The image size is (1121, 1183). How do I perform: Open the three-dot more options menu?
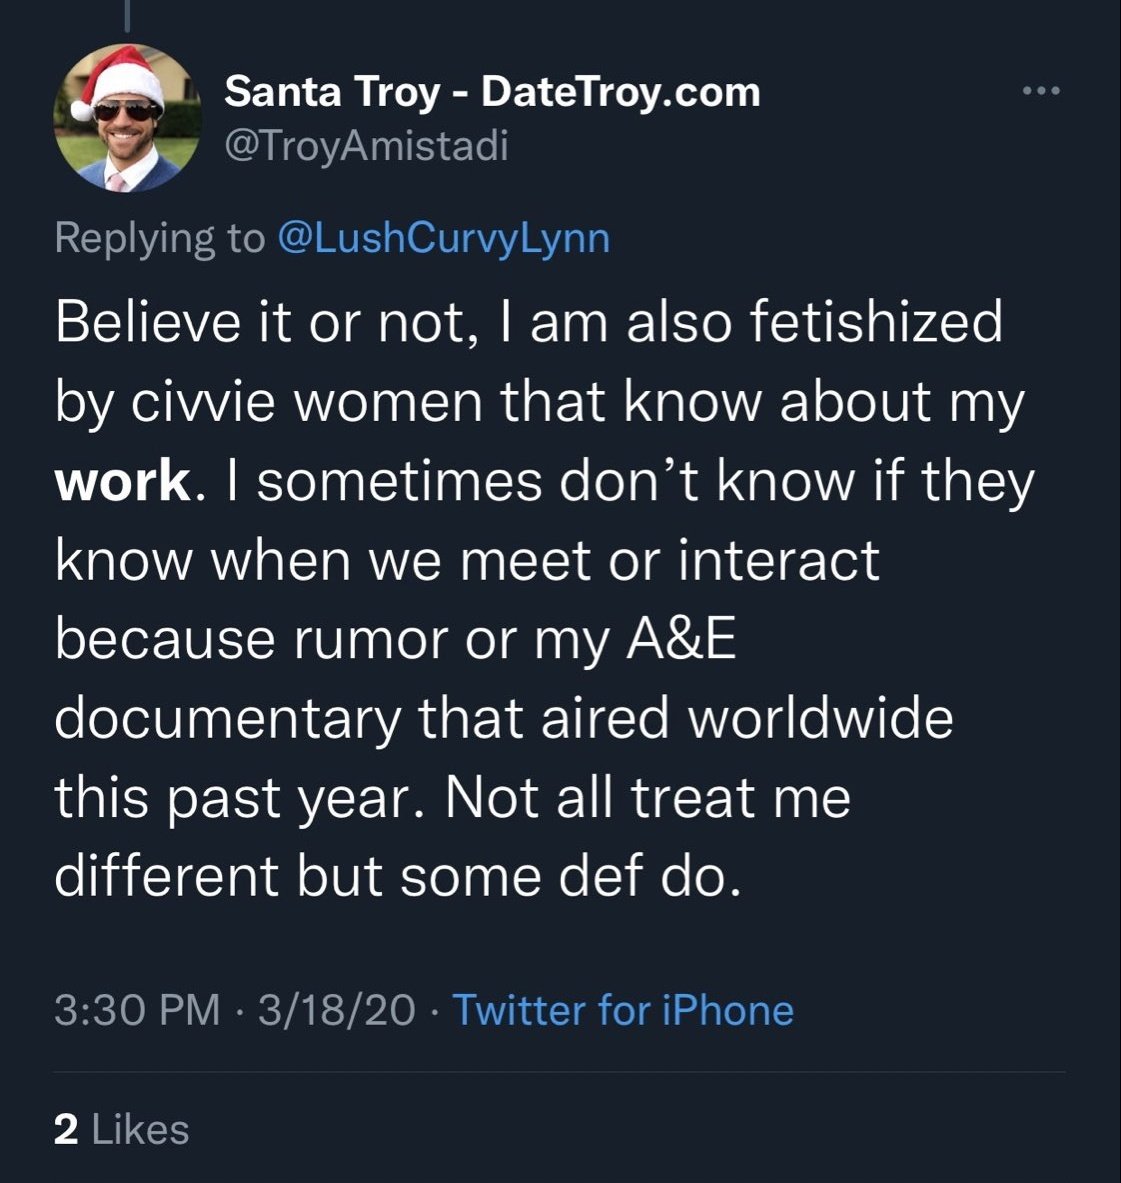click(1041, 91)
